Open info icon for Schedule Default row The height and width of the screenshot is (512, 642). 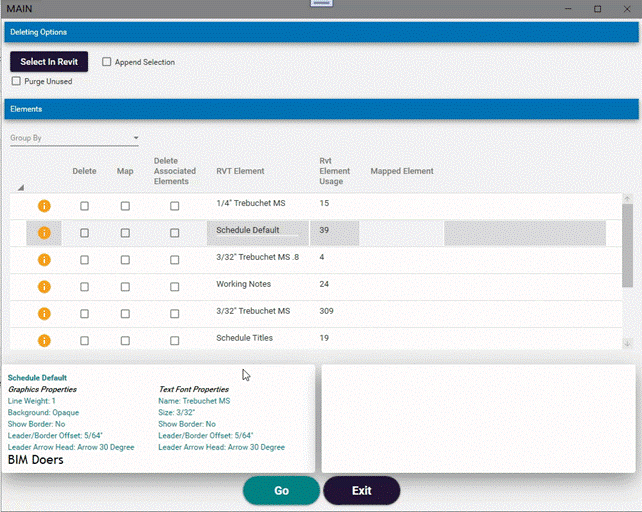[44, 233]
